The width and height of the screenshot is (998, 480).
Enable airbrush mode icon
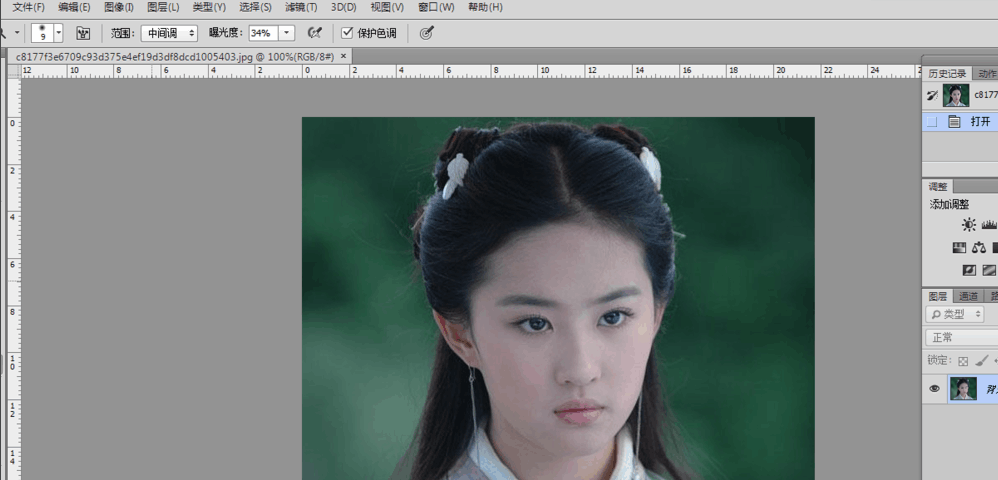[314, 33]
